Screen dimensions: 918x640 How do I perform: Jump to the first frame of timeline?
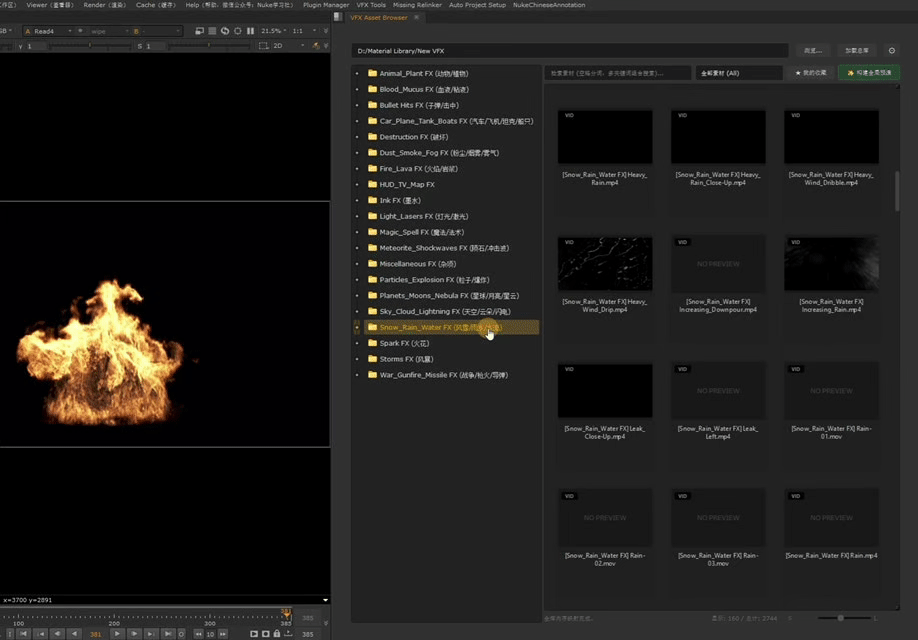[22, 634]
